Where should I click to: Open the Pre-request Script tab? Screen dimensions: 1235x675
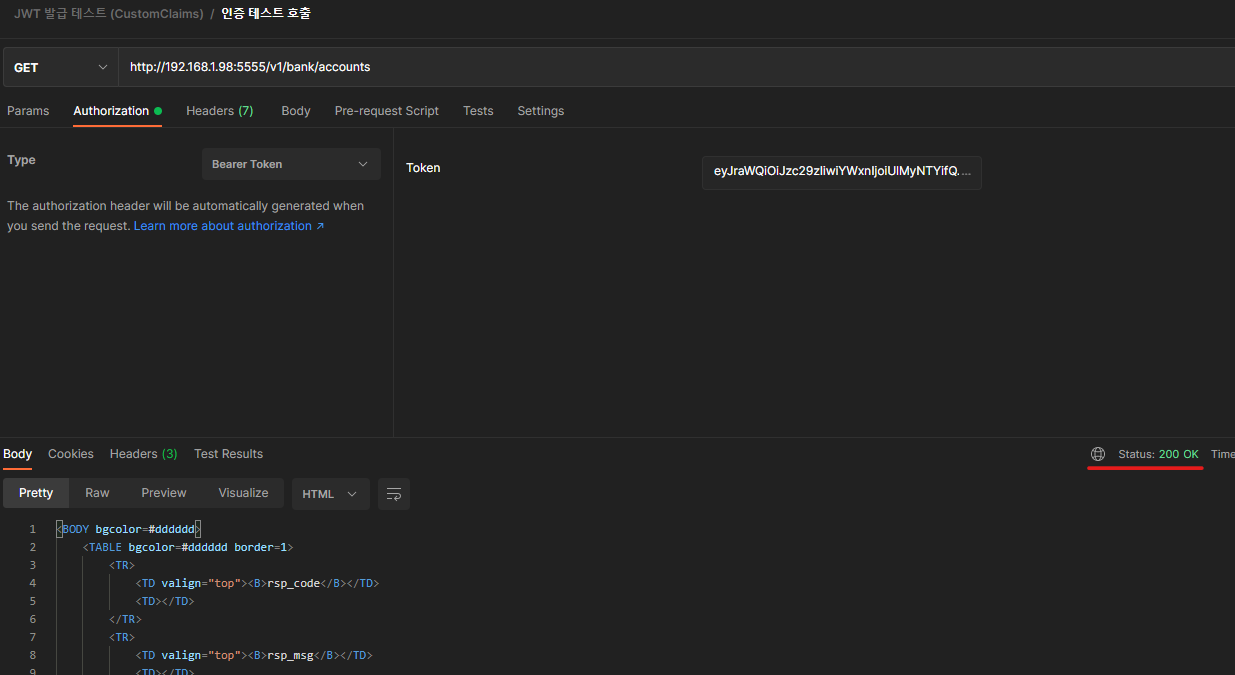pyautogui.click(x=386, y=111)
